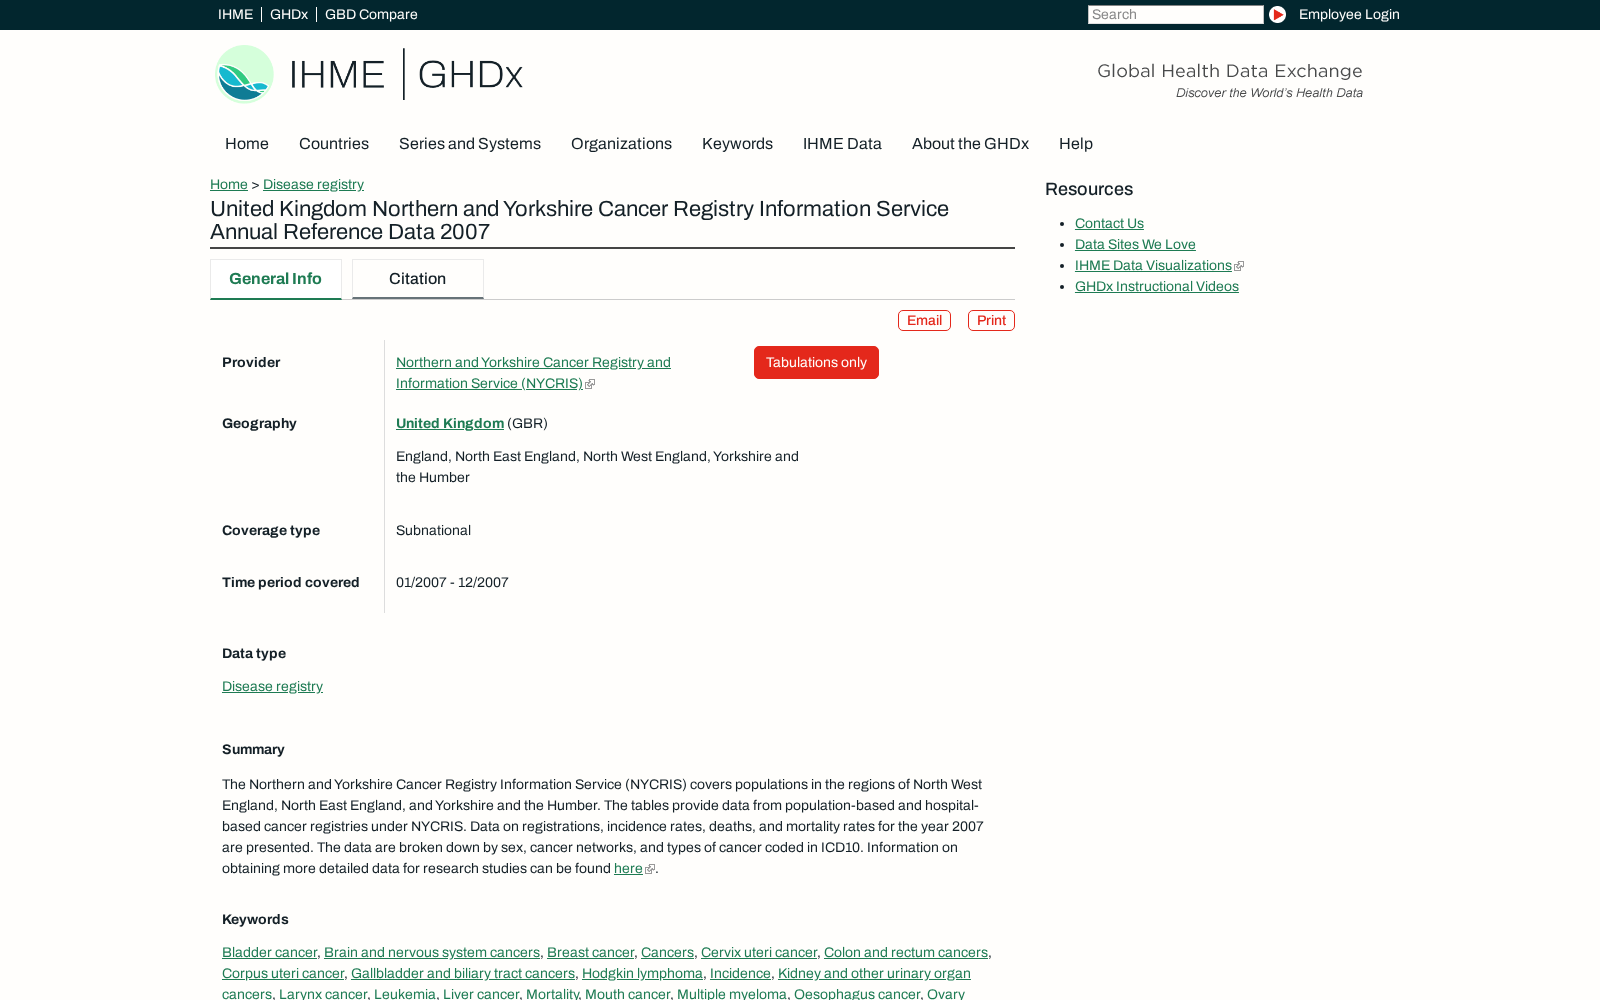Select the General Info tab
Image resolution: width=1600 pixels, height=1000 pixels.
pos(276,279)
